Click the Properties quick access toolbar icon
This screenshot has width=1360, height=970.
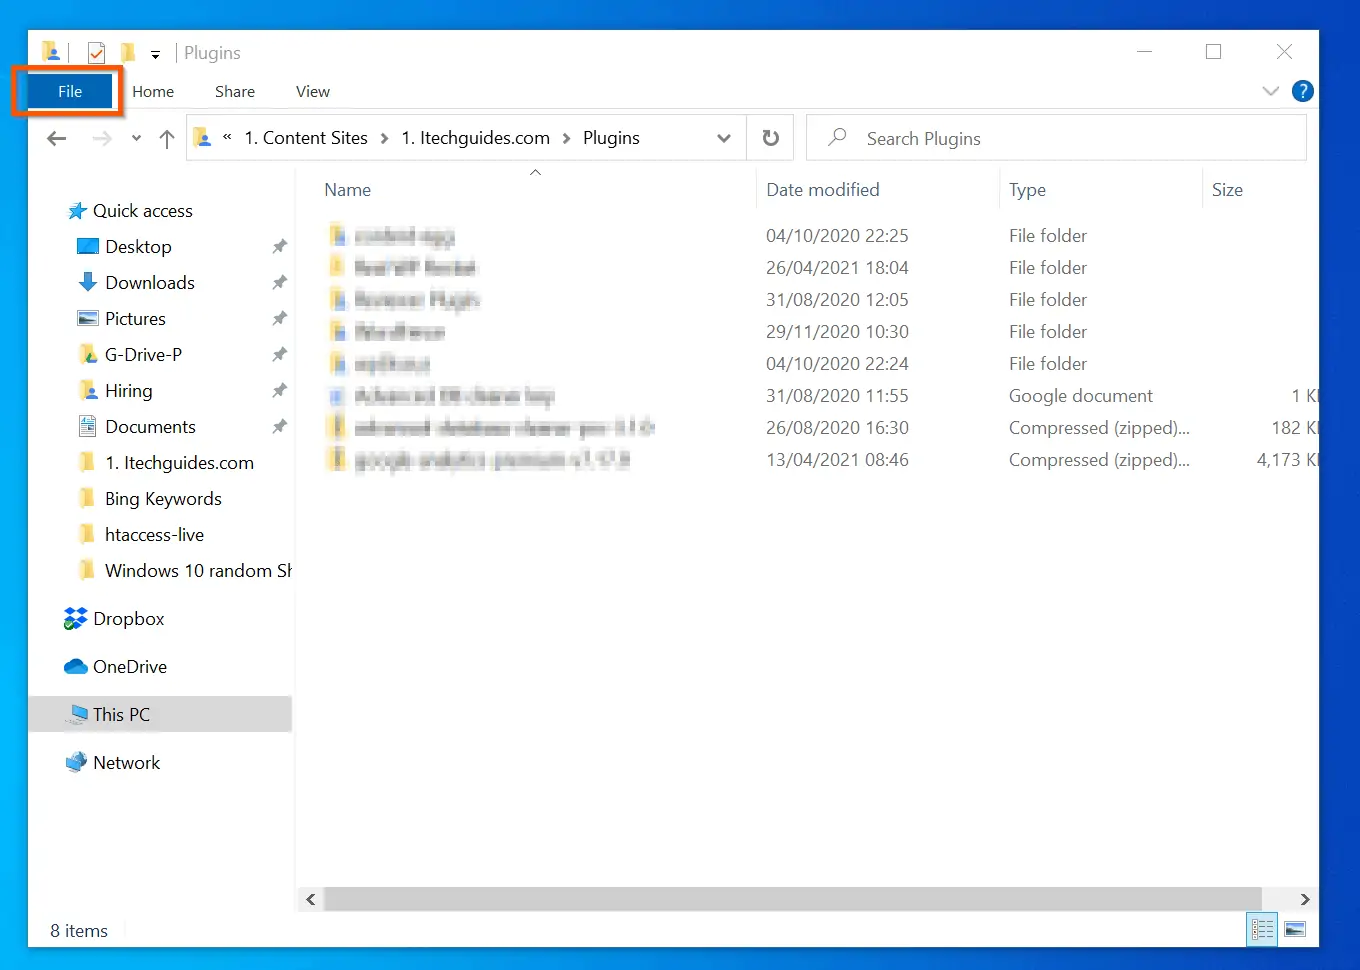coord(96,52)
